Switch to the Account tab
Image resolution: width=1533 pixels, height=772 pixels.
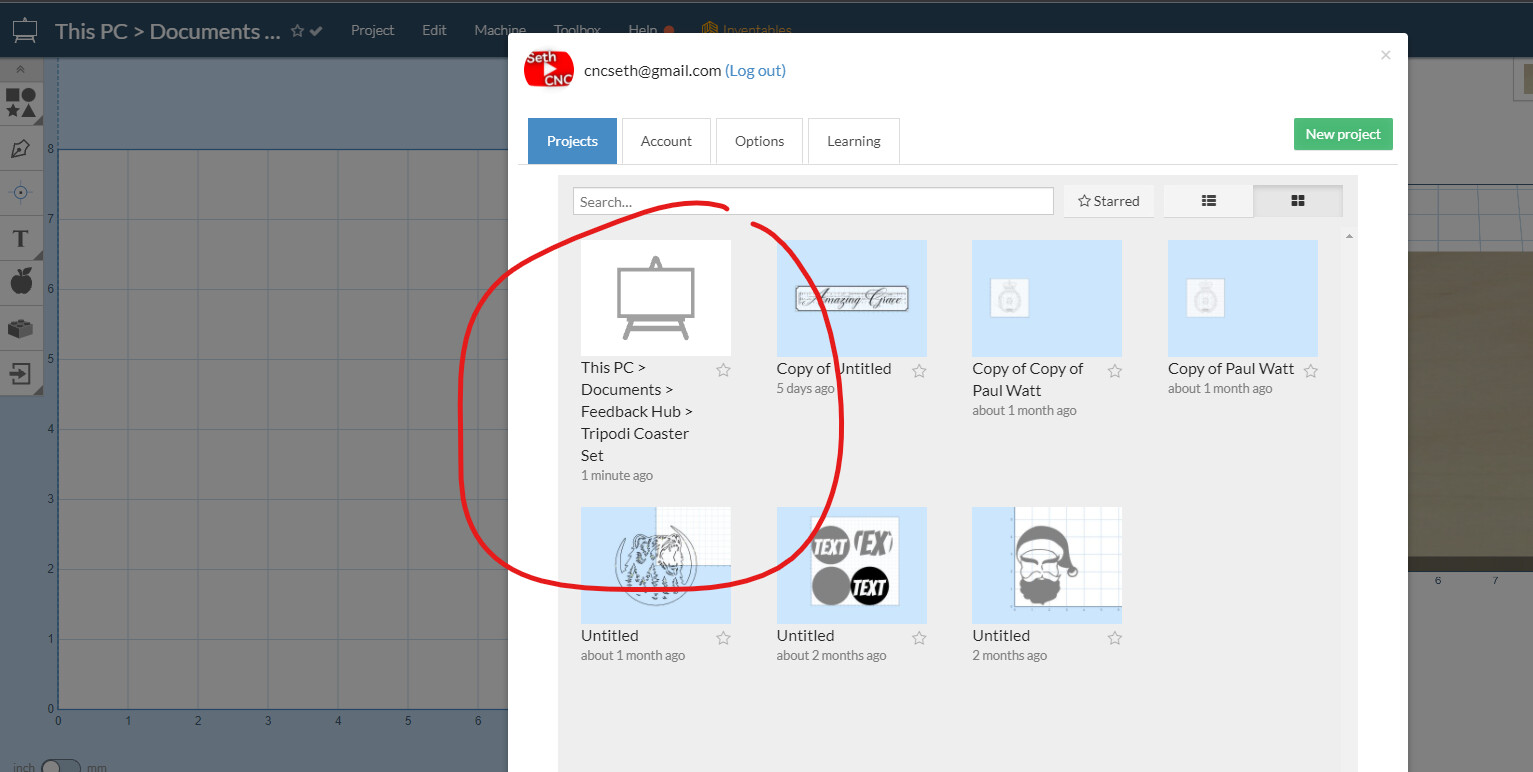[x=666, y=141]
